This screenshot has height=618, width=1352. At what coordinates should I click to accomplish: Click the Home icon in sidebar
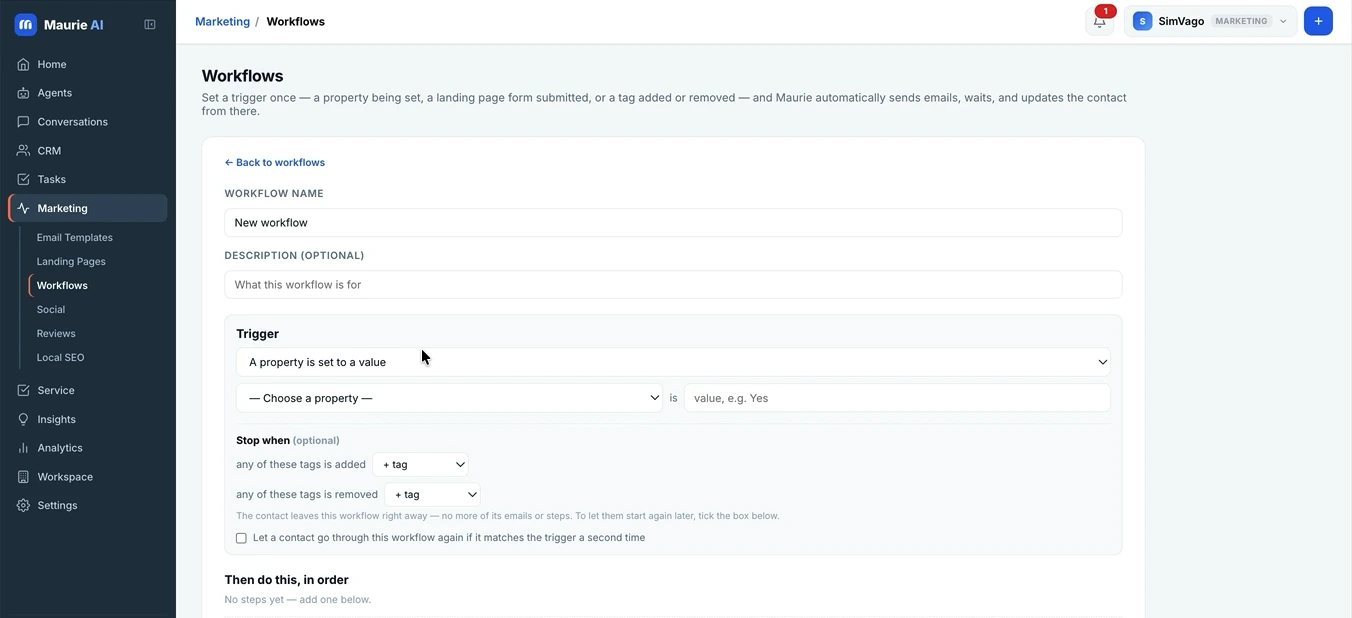point(23,64)
